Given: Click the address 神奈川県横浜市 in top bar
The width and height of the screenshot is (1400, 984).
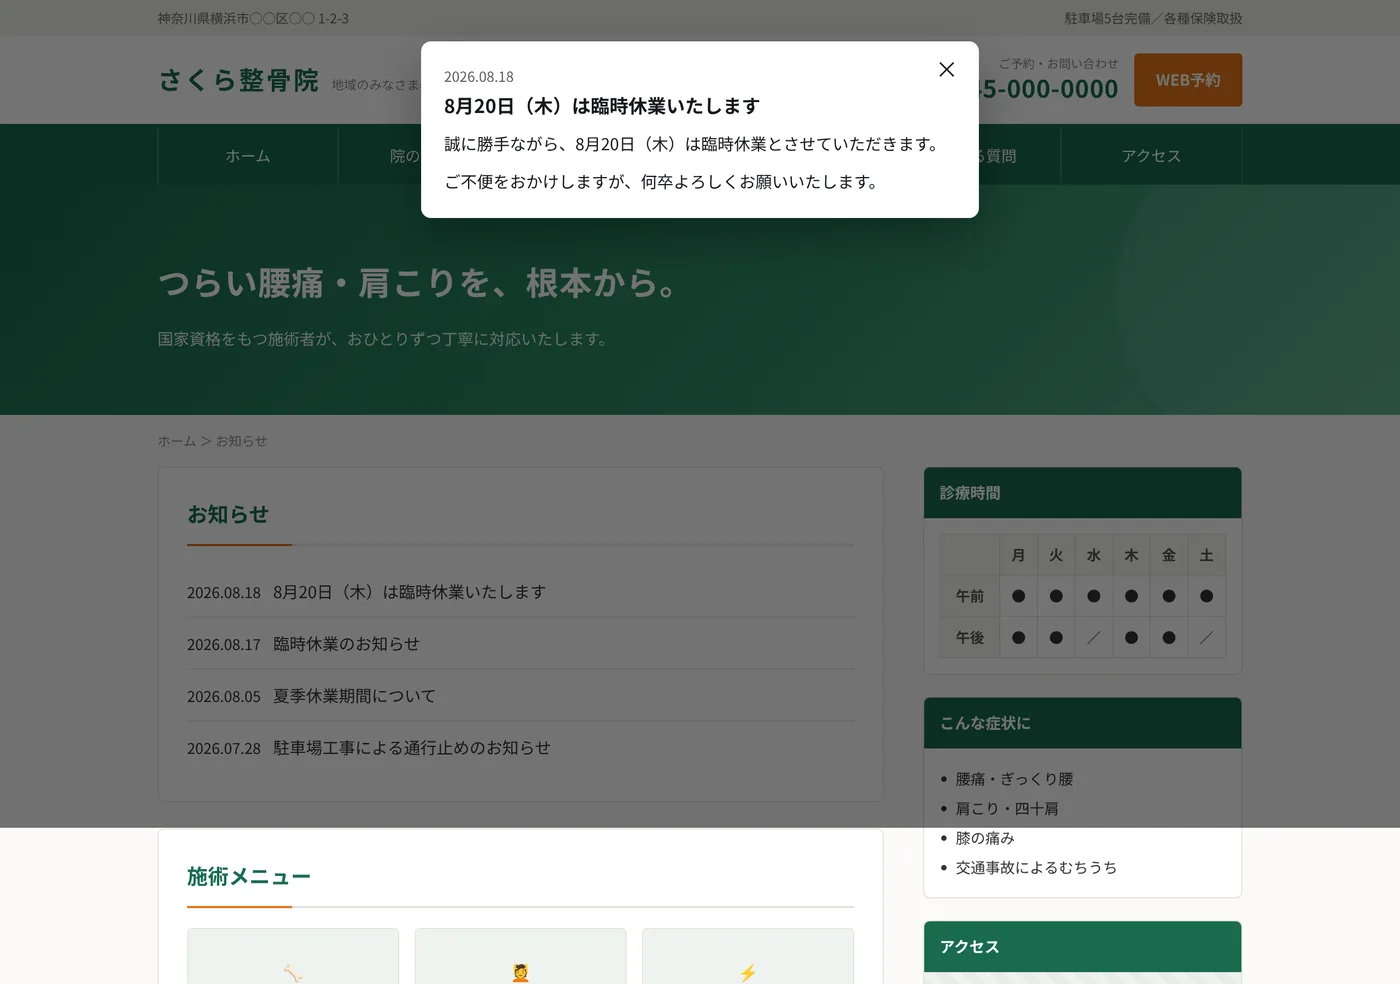Looking at the screenshot, I should (253, 18).
